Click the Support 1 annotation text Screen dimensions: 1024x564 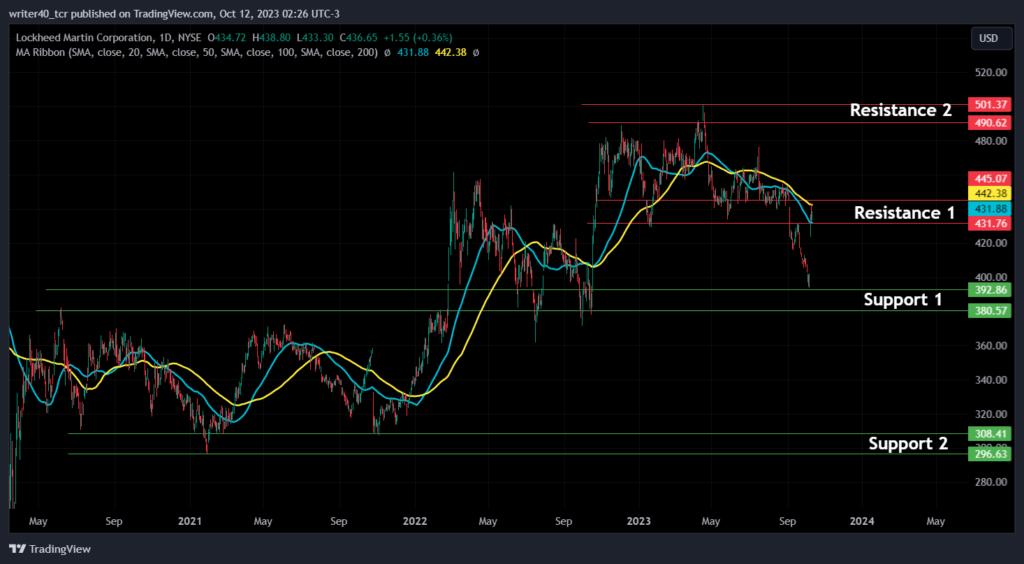pos(903,300)
